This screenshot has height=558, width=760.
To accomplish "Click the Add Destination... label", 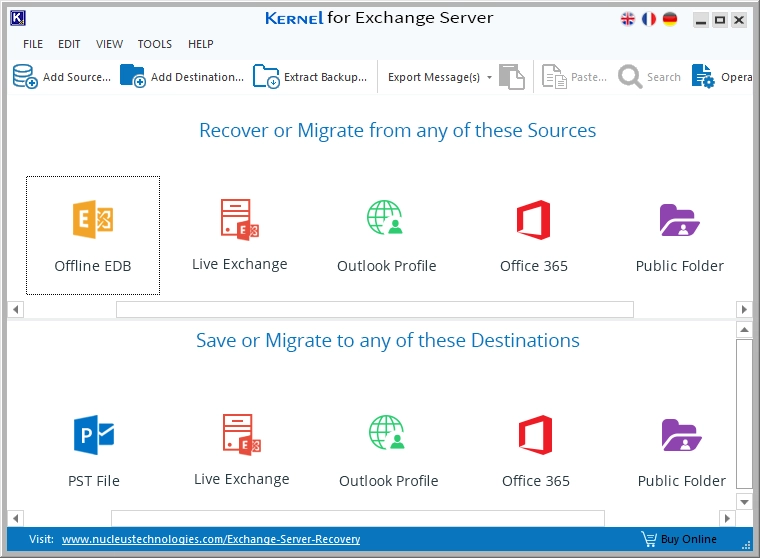I will [x=197, y=77].
